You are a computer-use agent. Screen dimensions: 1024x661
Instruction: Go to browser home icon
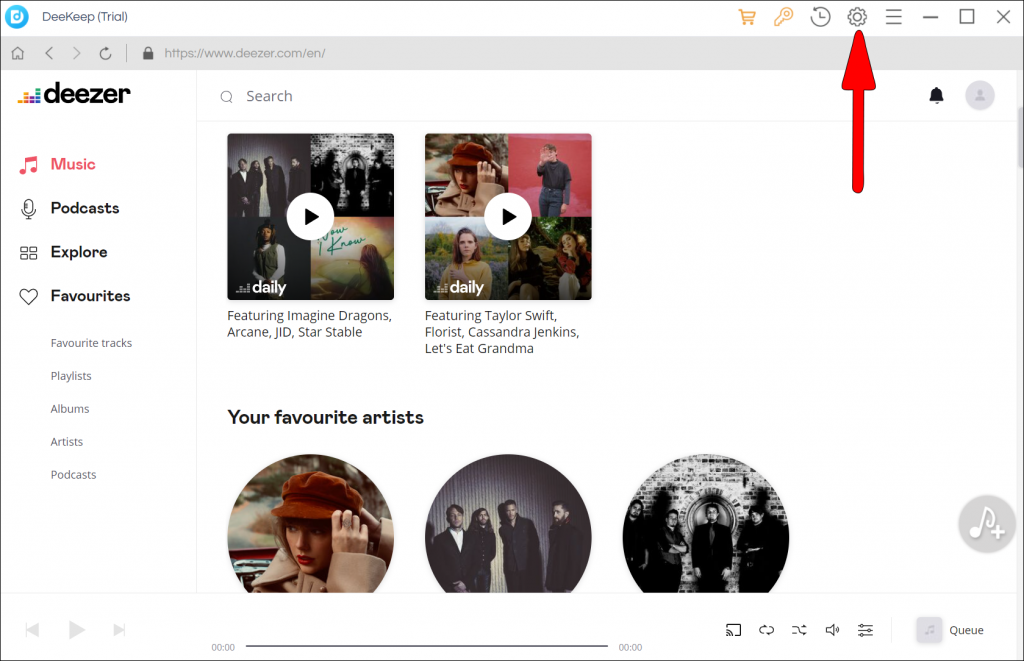click(18, 53)
